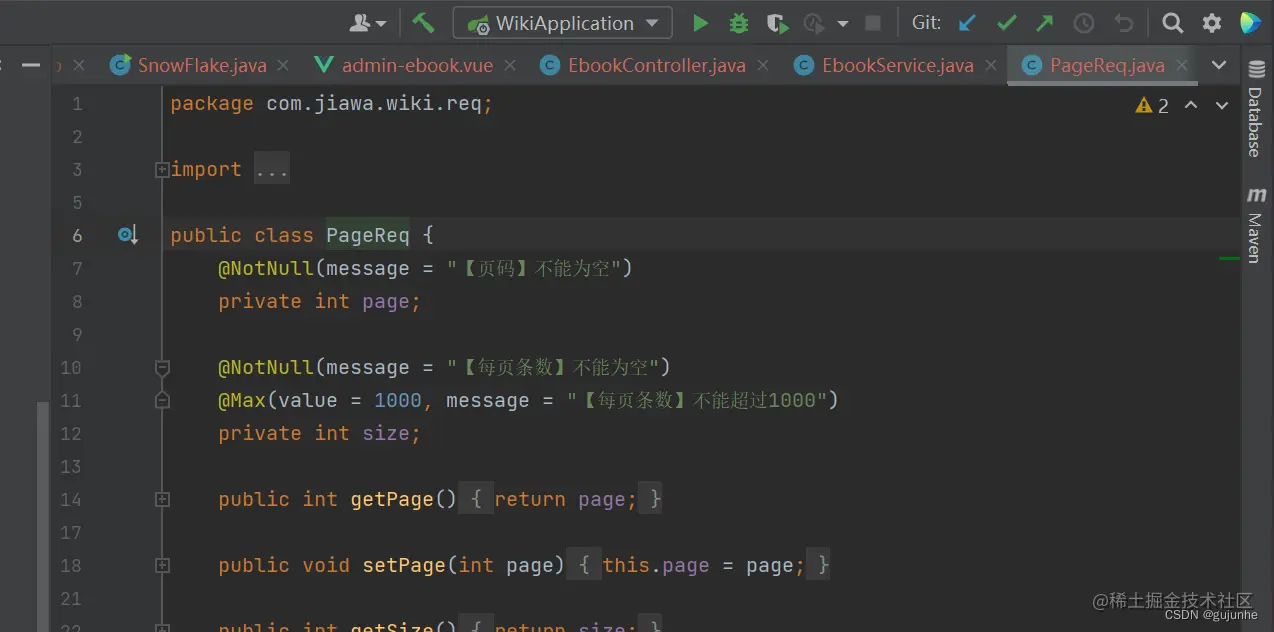Open Search Everywhere magnifier icon
This screenshot has height=632, width=1274.
coord(1172,22)
